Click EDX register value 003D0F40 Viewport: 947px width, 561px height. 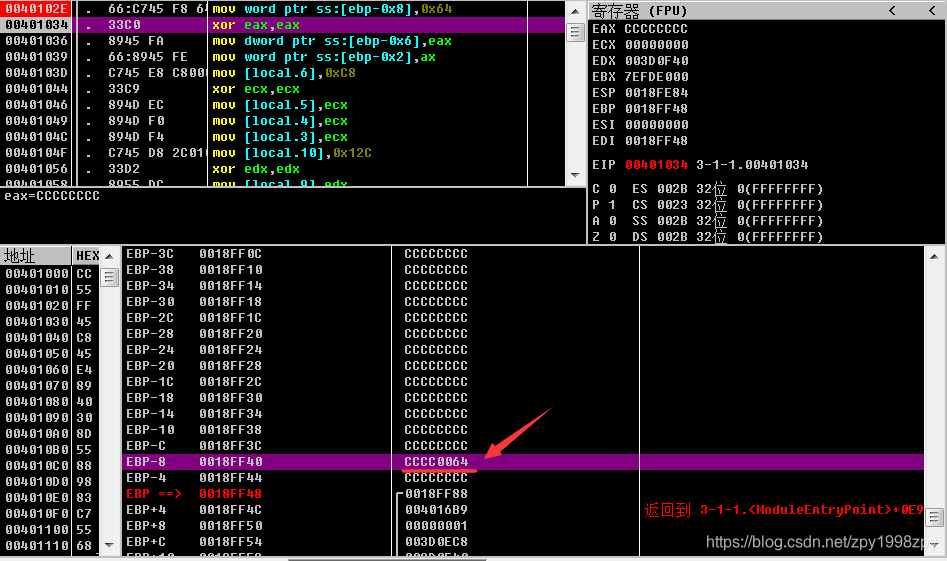[x=656, y=60]
